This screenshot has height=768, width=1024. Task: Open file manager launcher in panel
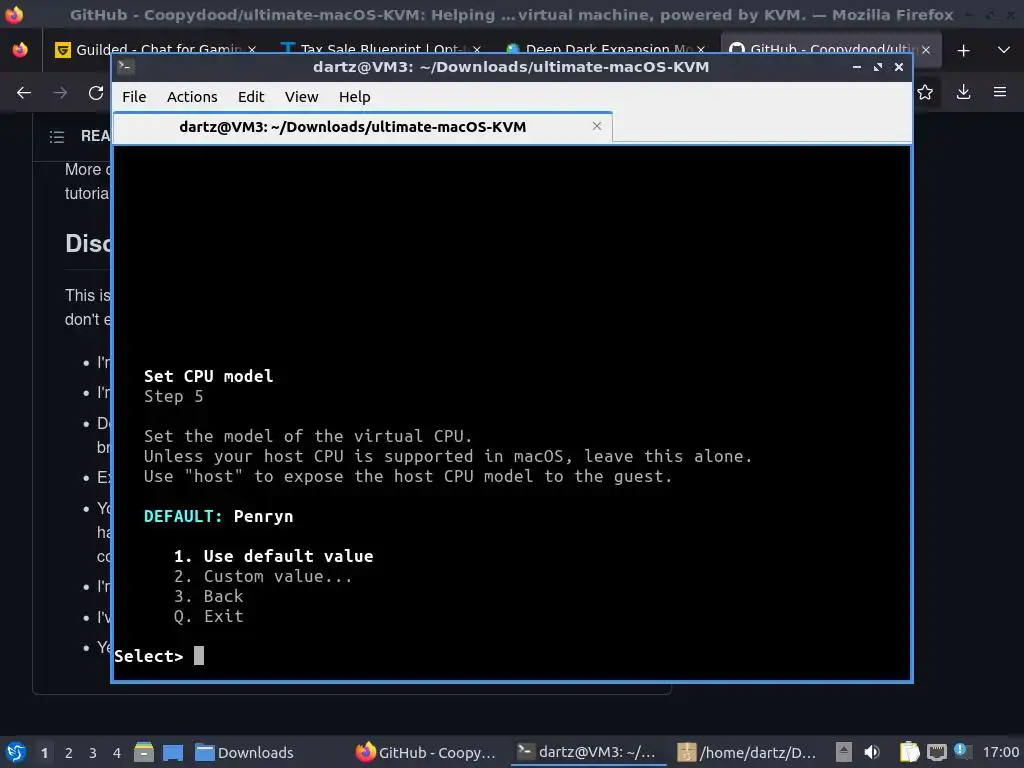(x=144, y=752)
